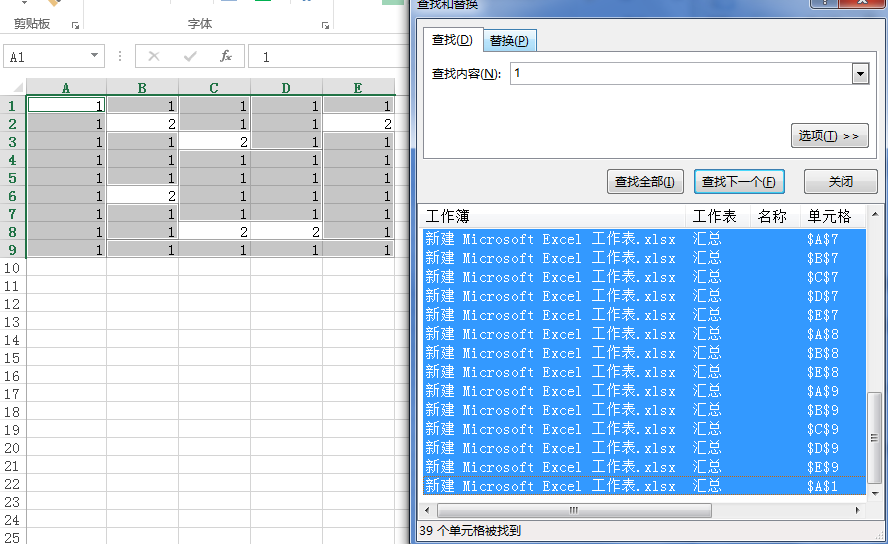The image size is (888, 544).
Task: Close the dialog with 关闭 button
Action: [840, 182]
